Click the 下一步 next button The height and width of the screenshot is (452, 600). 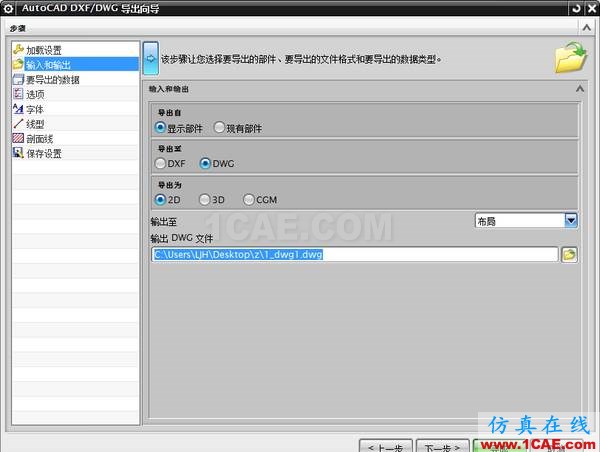[x=442, y=446]
